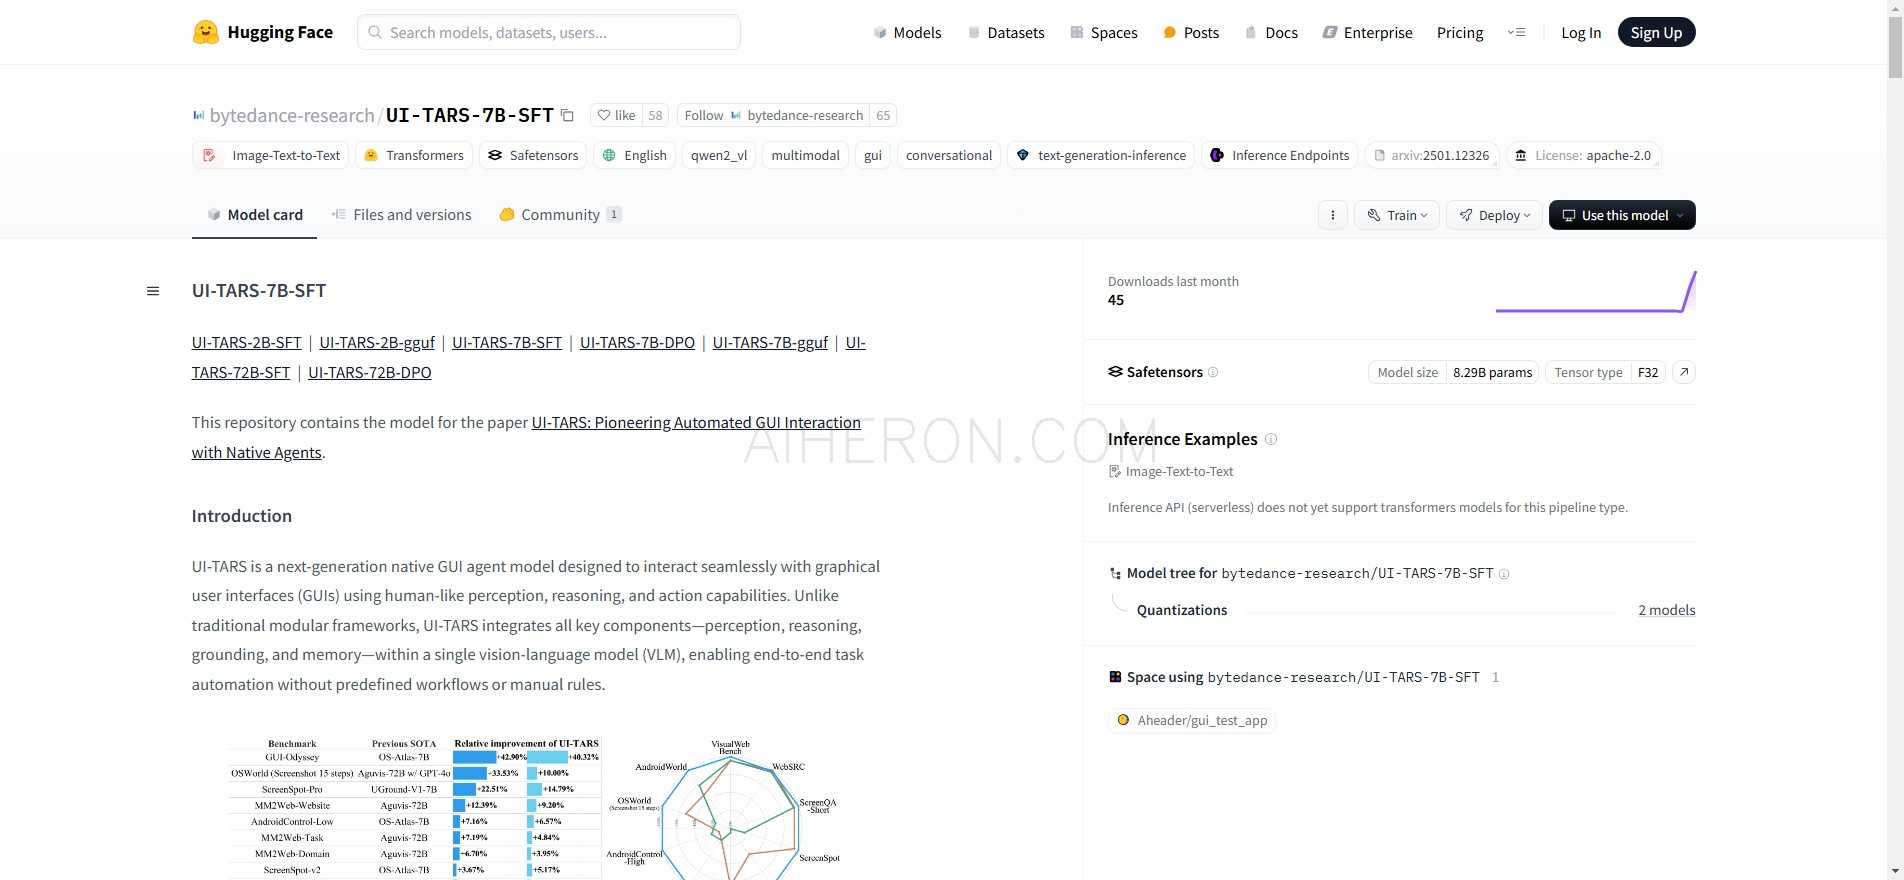Click the Hugging Face logo icon

(x=206, y=32)
